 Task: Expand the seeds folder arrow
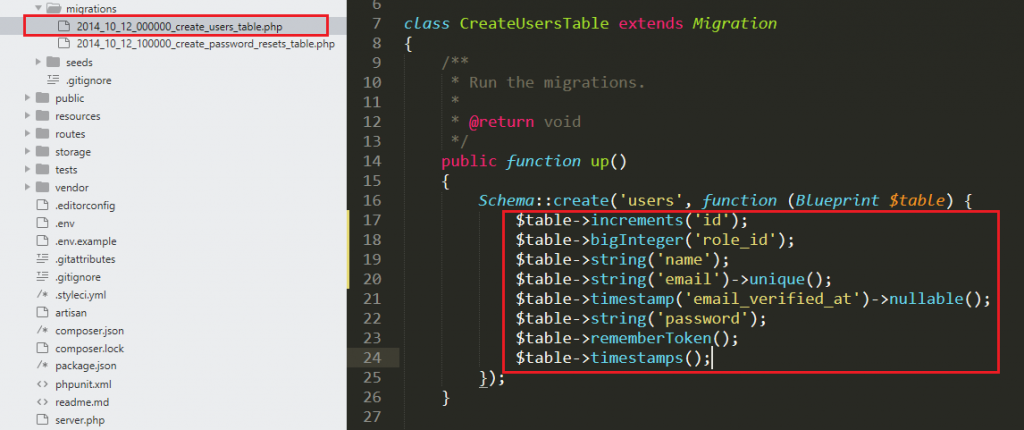point(38,62)
